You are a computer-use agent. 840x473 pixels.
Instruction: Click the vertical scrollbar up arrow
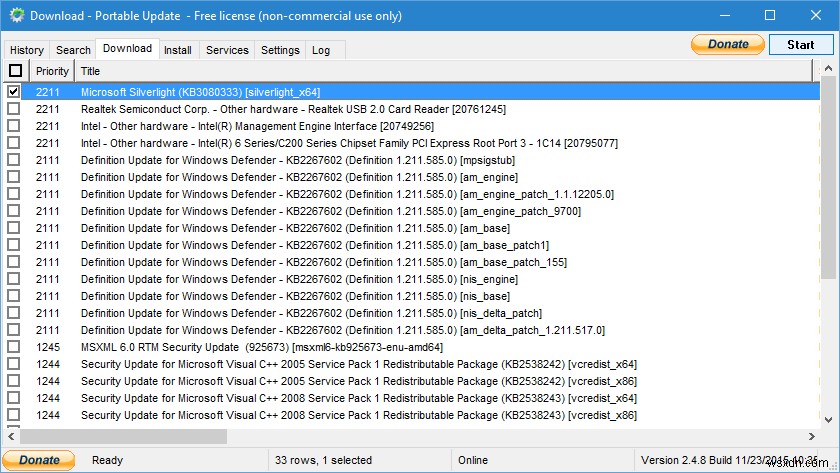pyautogui.click(x=829, y=69)
